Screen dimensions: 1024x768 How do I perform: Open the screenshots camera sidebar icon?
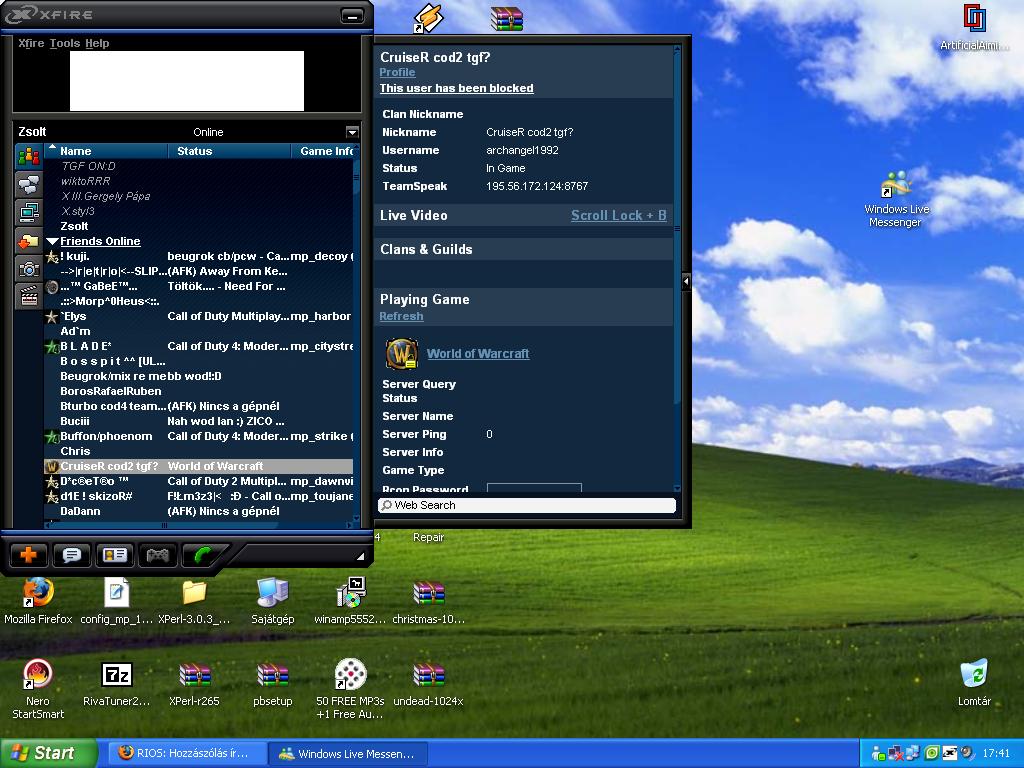(x=28, y=268)
